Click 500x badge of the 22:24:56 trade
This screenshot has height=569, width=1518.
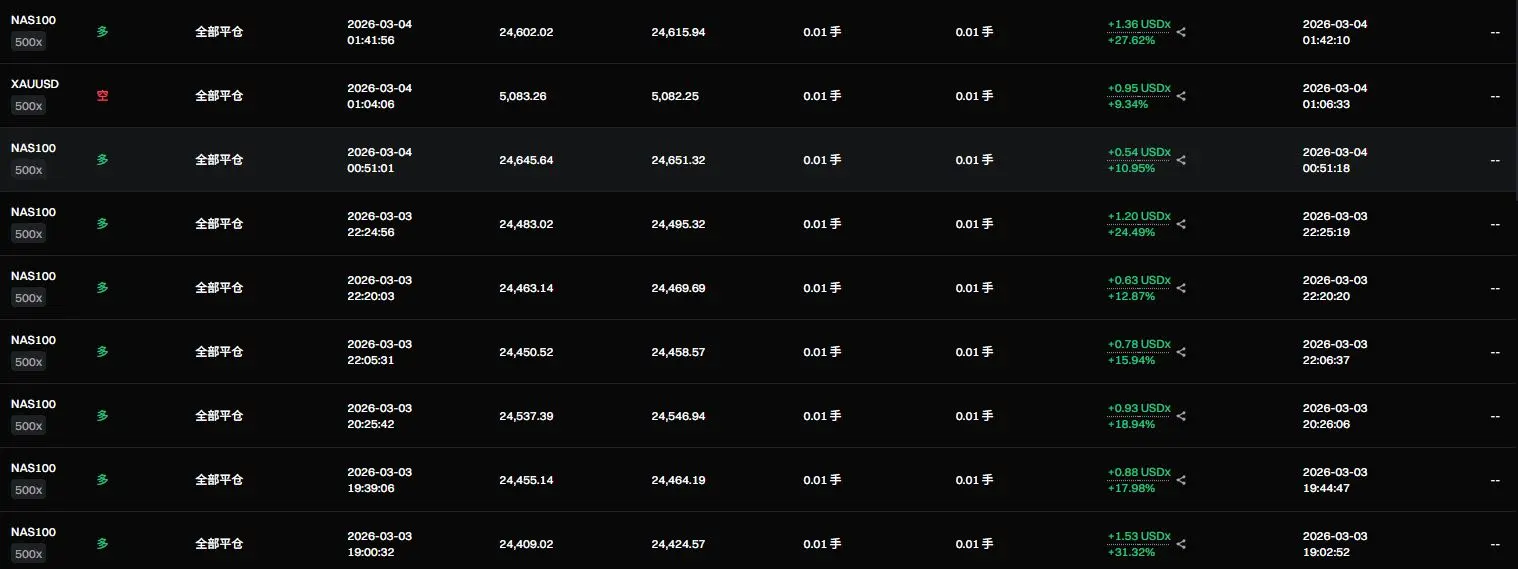pyautogui.click(x=28, y=234)
